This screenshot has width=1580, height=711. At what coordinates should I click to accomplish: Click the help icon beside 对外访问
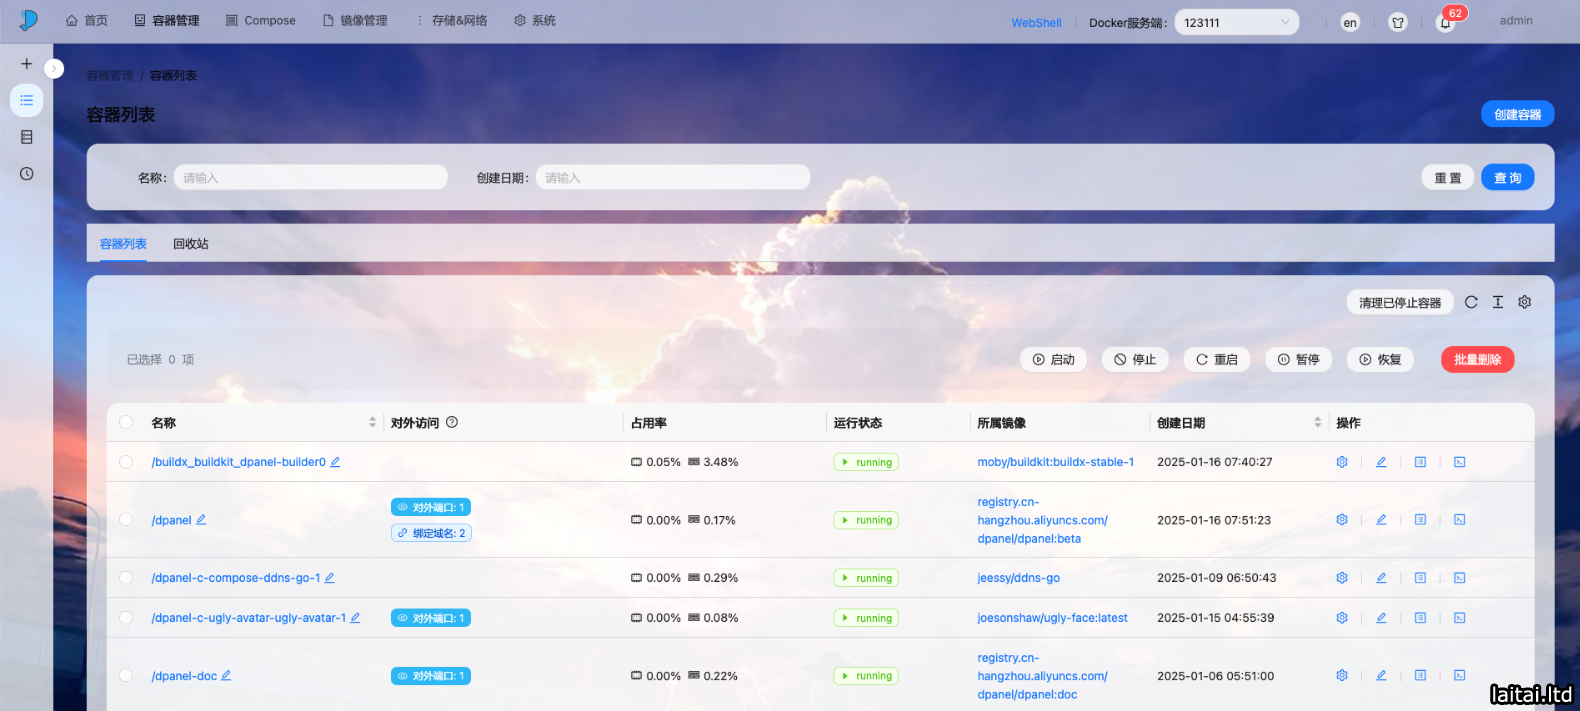(452, 423)
